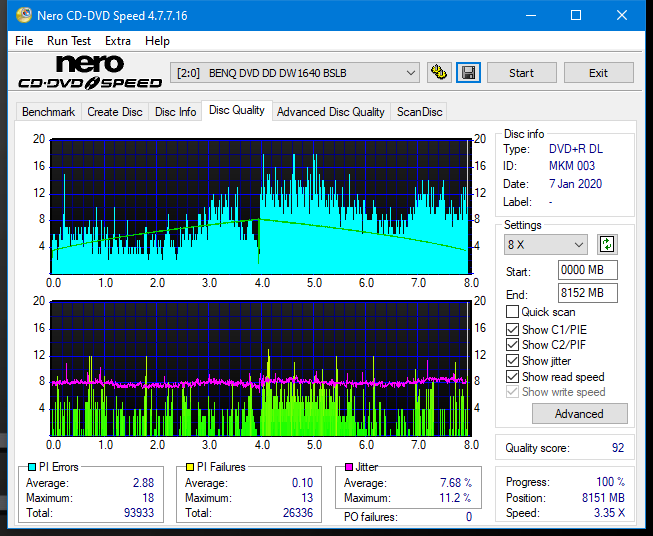Click the PI Failures yellow color swatch
Viewport: 653px width, 536px height.
(190, 467)
